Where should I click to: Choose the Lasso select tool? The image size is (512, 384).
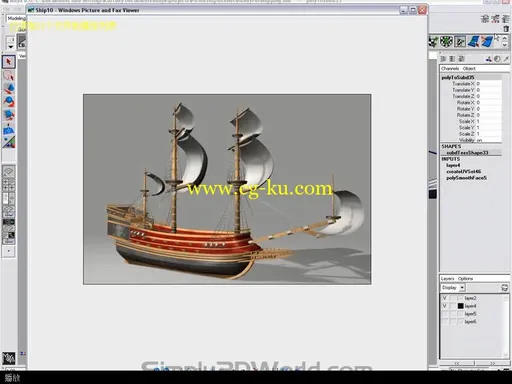[9, 76]
